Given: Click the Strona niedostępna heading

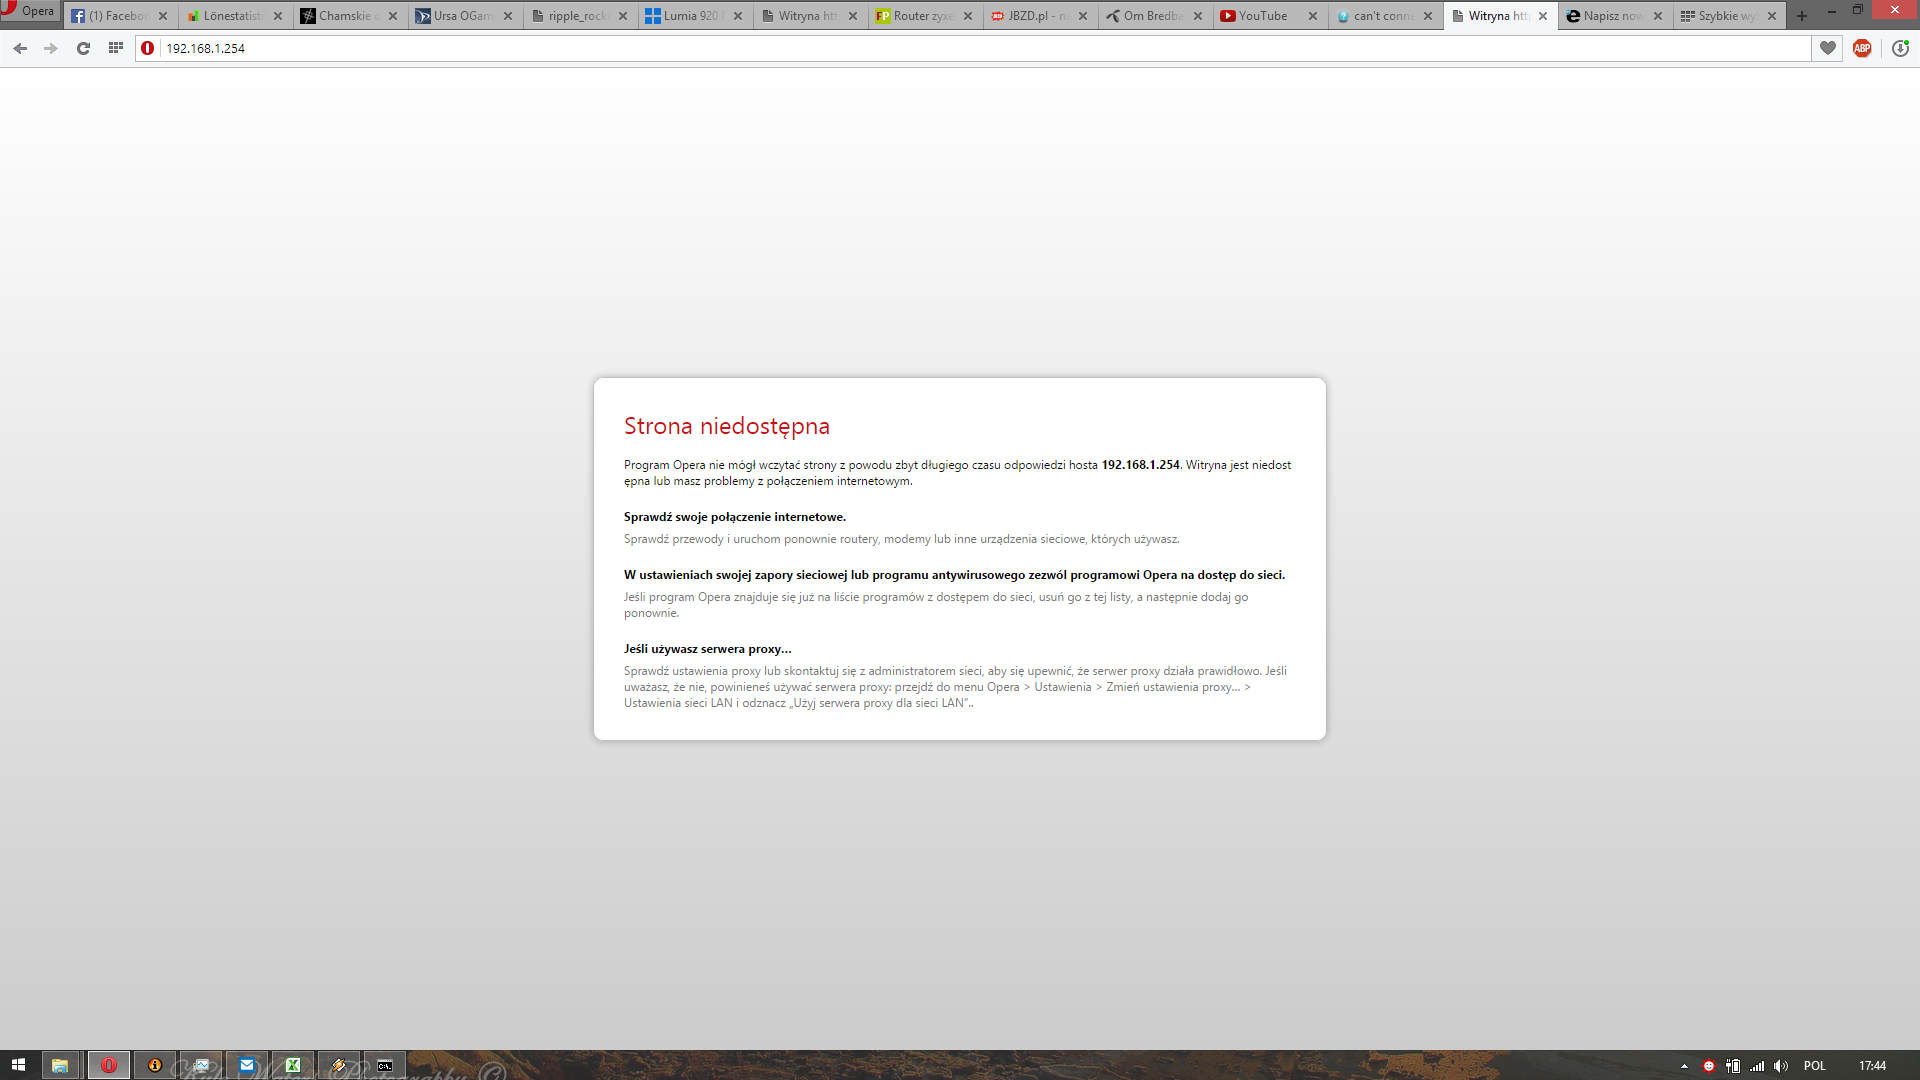Looking at the screenshot, I should pyautogui.click(x=727, y=426).
